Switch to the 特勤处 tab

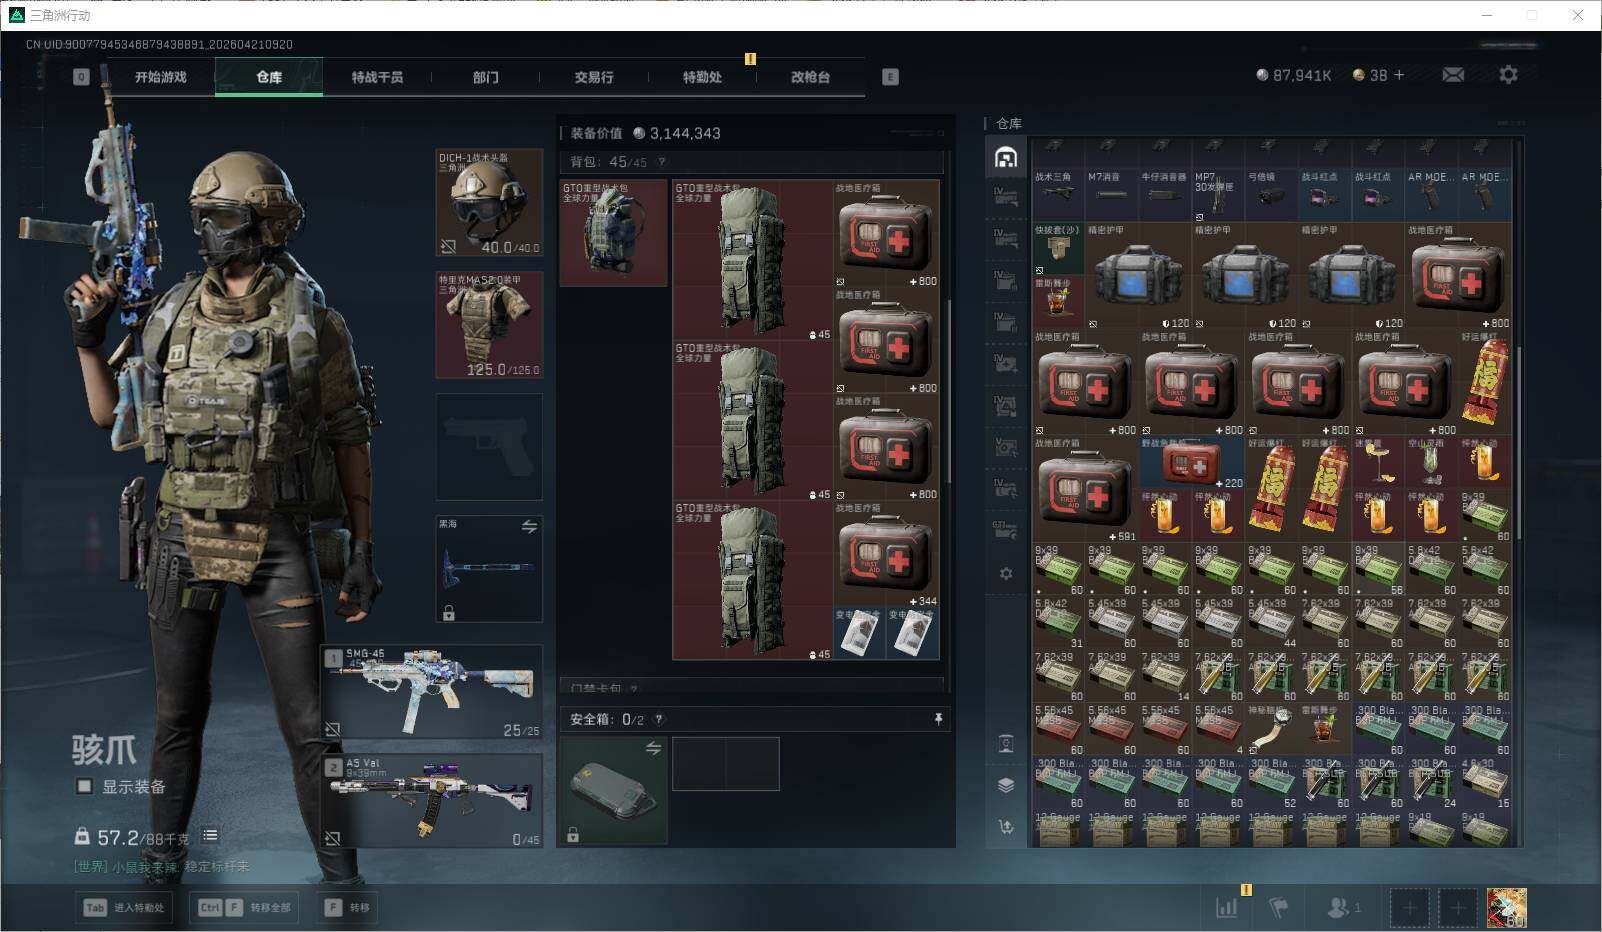click(702, 77)
